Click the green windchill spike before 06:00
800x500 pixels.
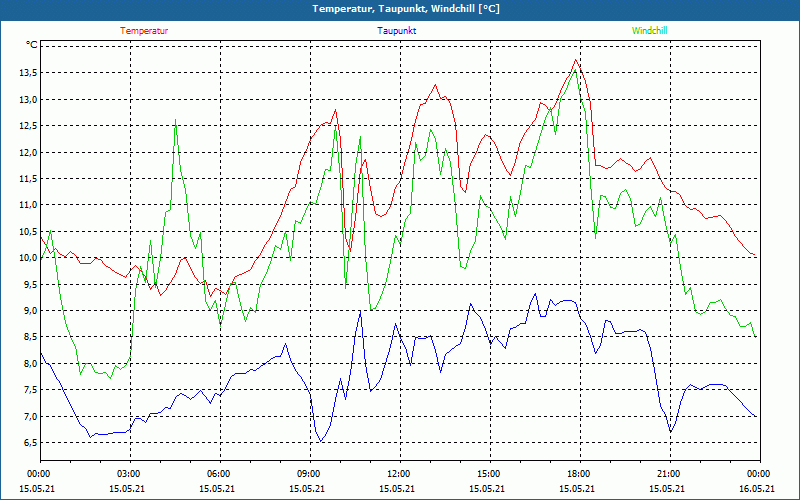pyautogui.click(x=176, y=120)
